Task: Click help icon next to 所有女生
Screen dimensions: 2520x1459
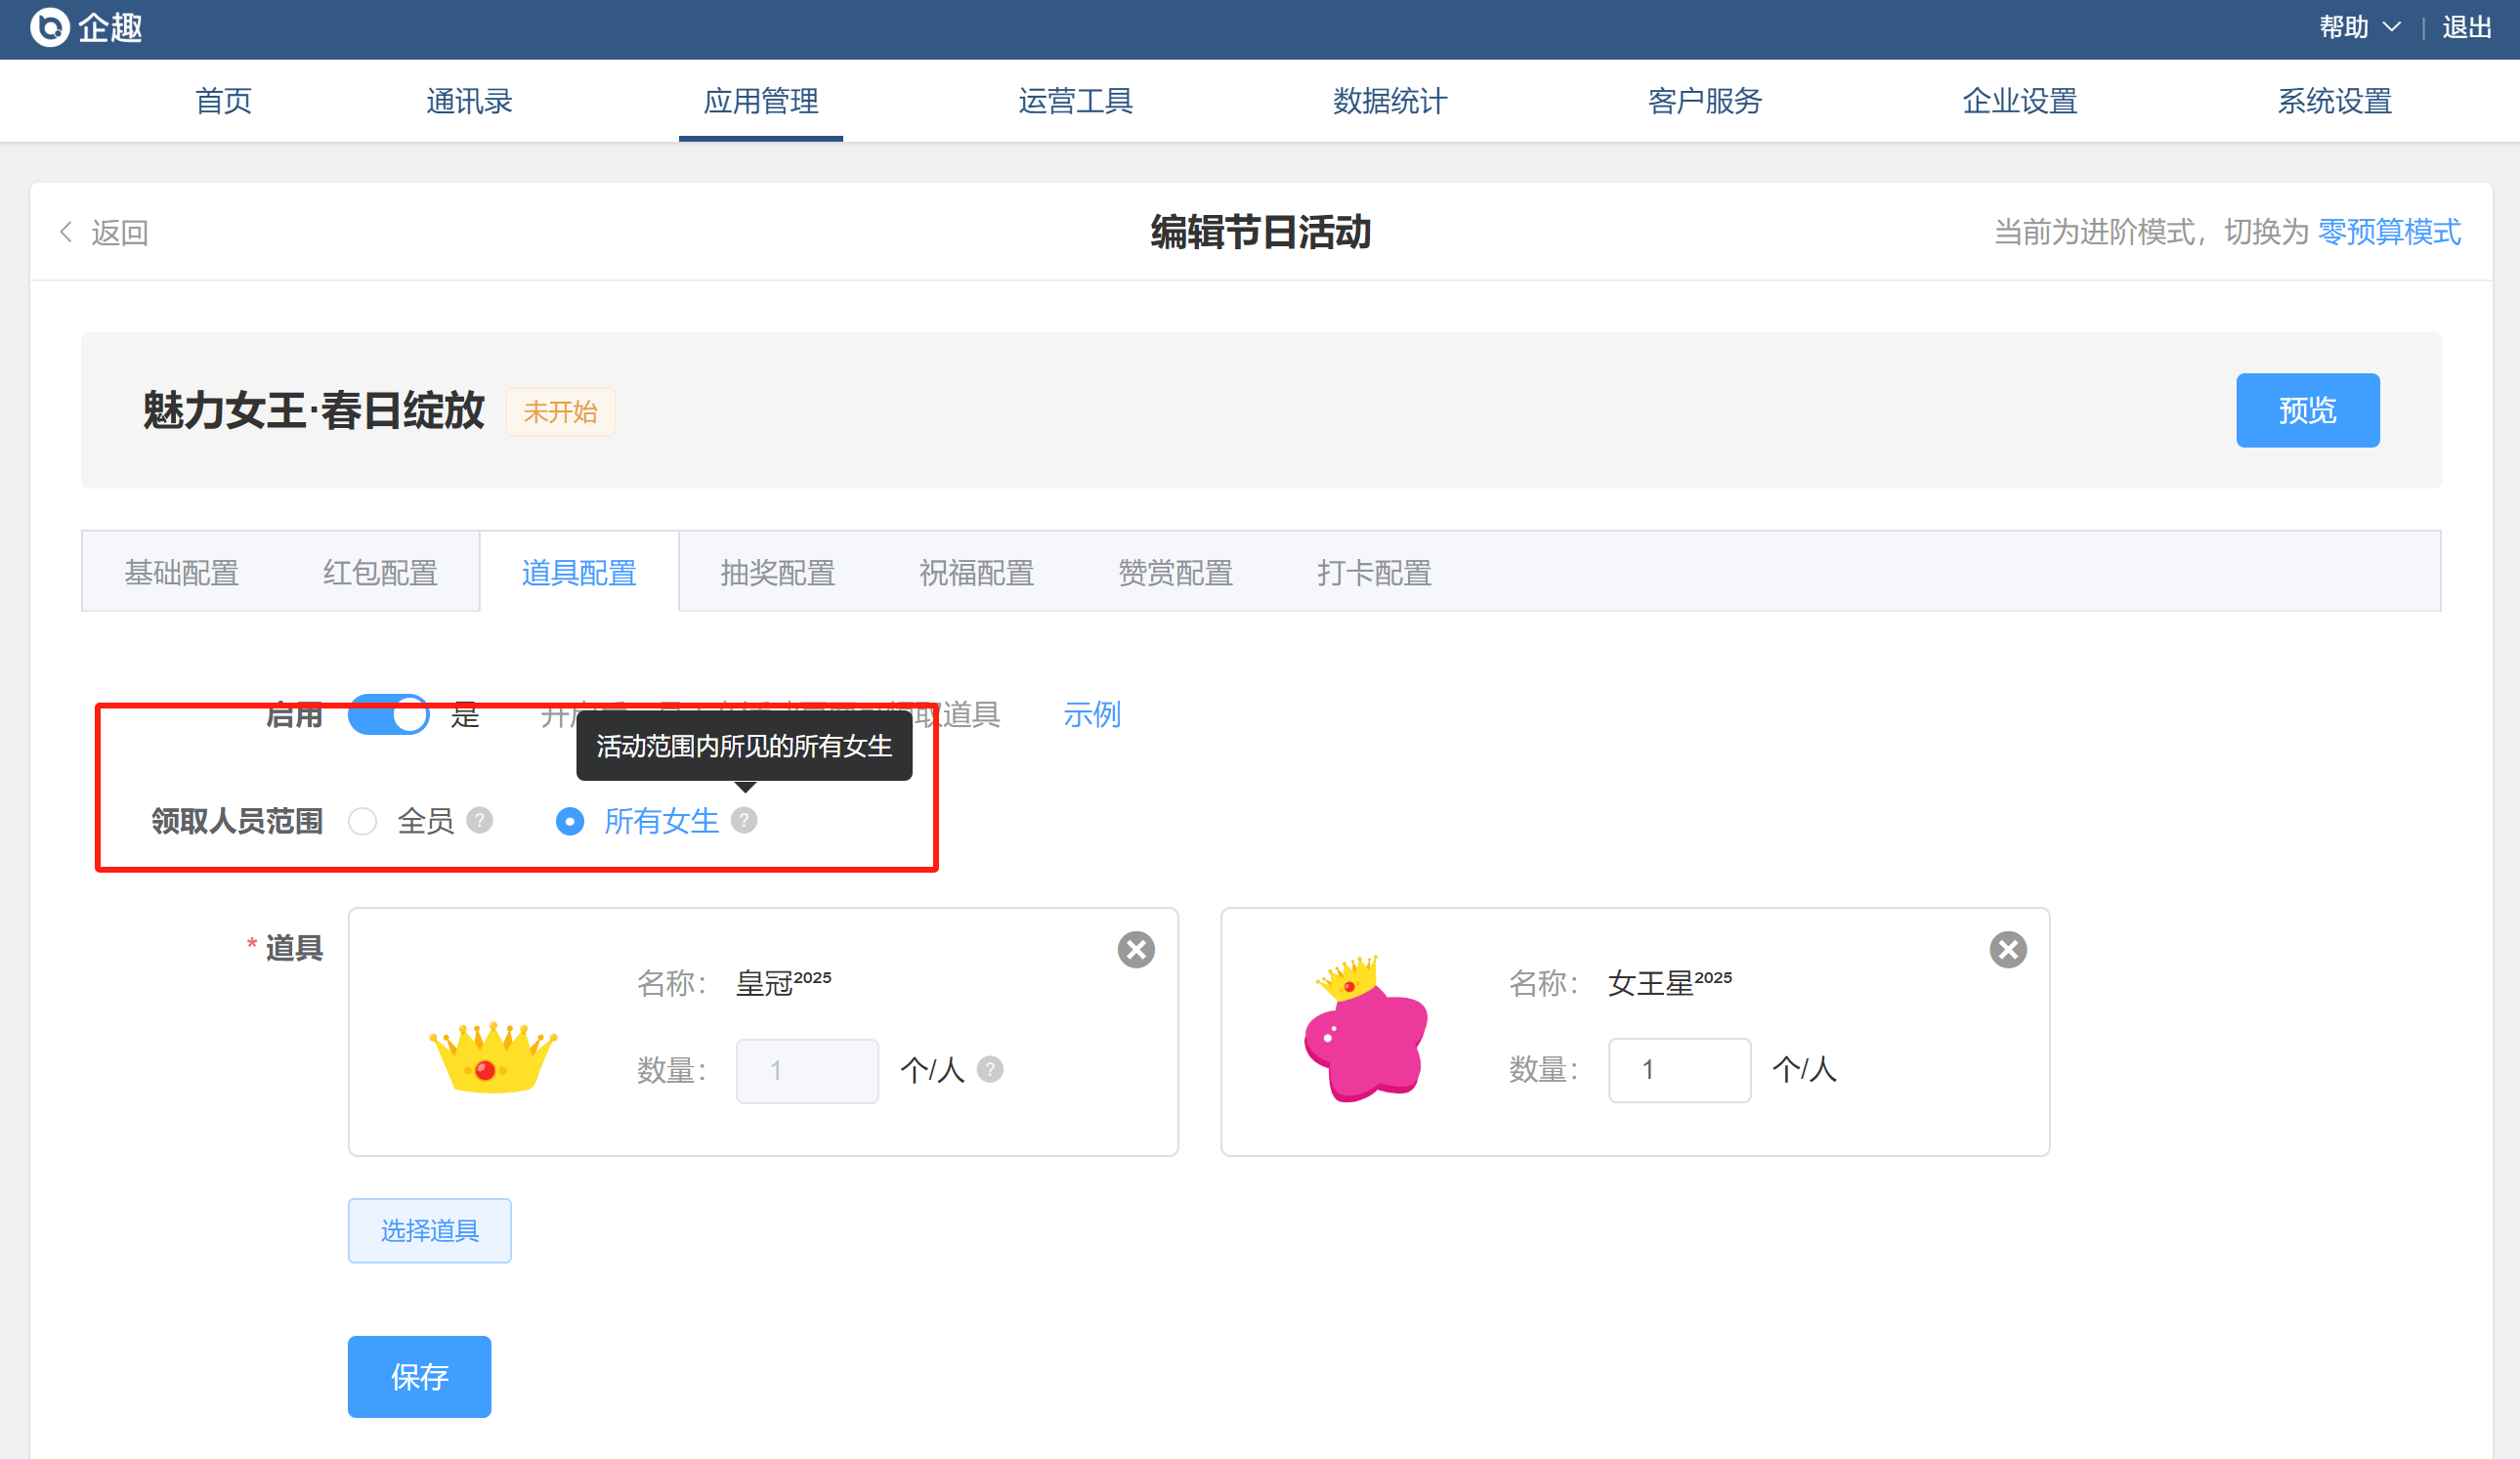Action: coord(744,820)
